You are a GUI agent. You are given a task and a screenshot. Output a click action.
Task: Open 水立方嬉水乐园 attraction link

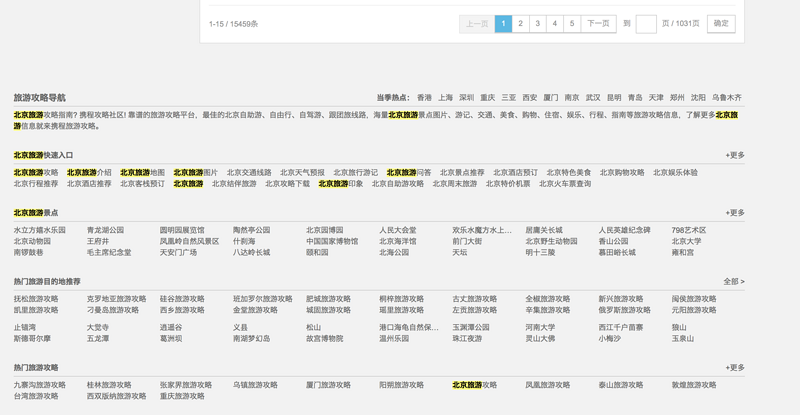(x=40, y=230)
